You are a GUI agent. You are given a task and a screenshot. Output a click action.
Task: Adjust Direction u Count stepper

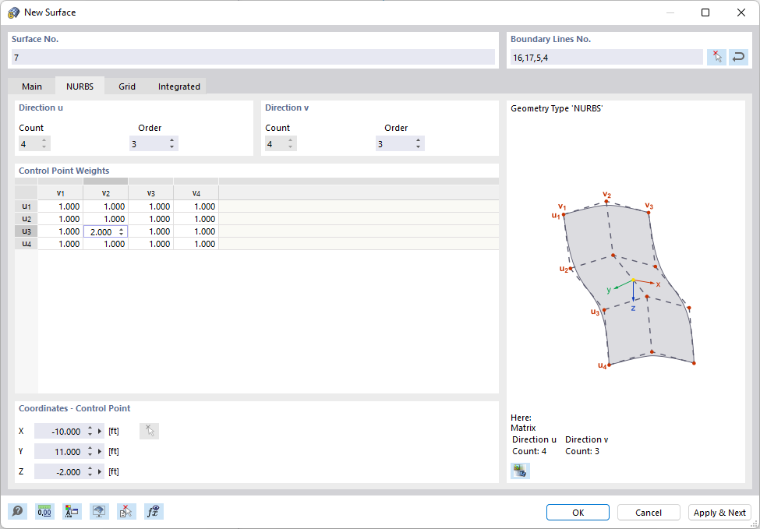tap(44, 144)
